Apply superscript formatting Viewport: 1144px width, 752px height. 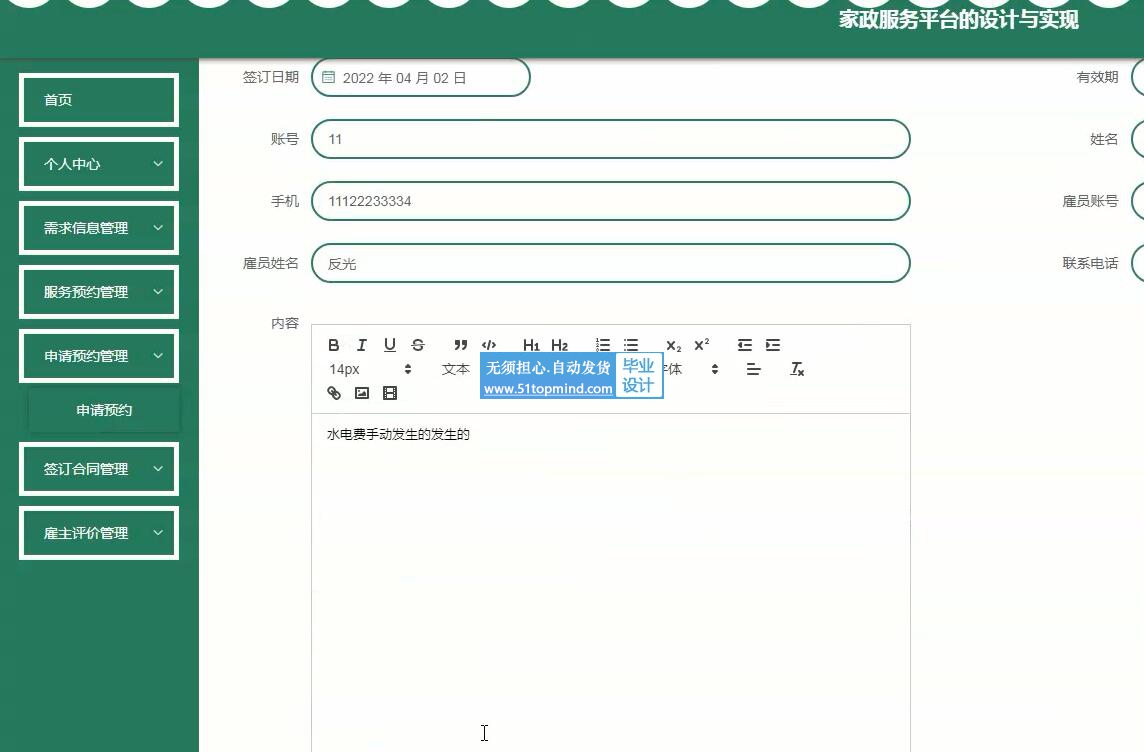point(702,345)
